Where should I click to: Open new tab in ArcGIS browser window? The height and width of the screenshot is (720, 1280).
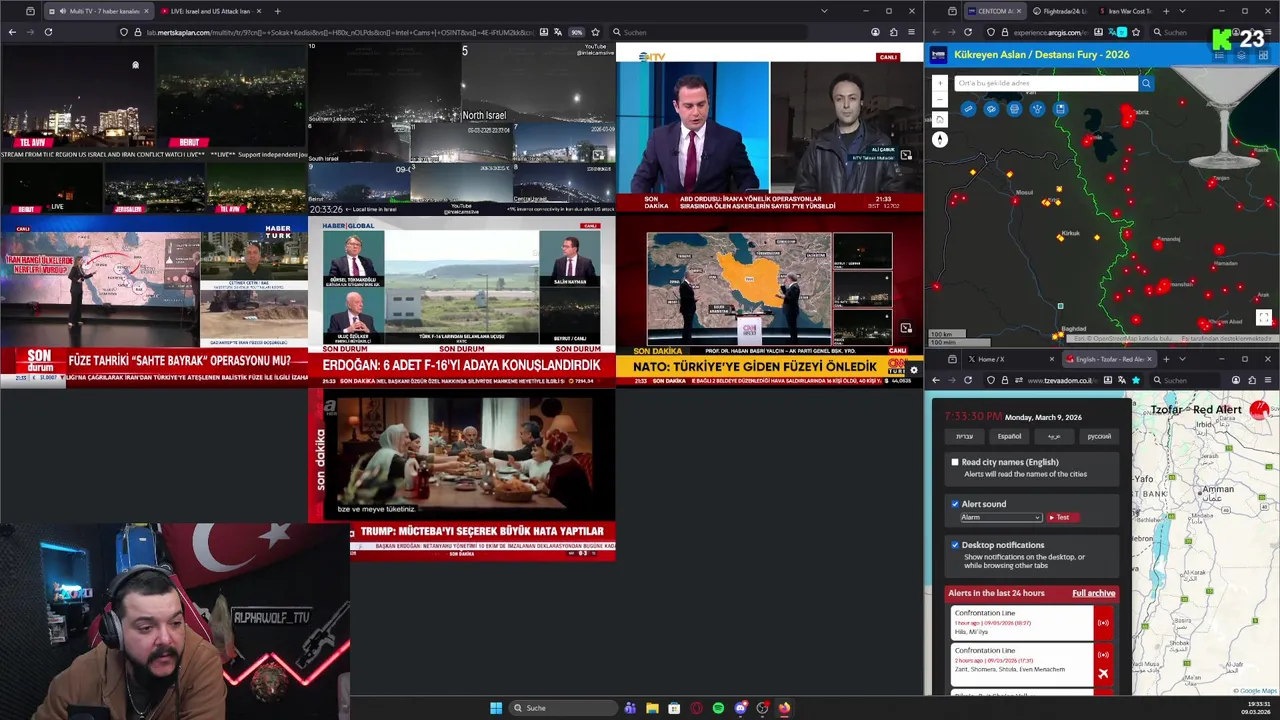[1166, 11]
